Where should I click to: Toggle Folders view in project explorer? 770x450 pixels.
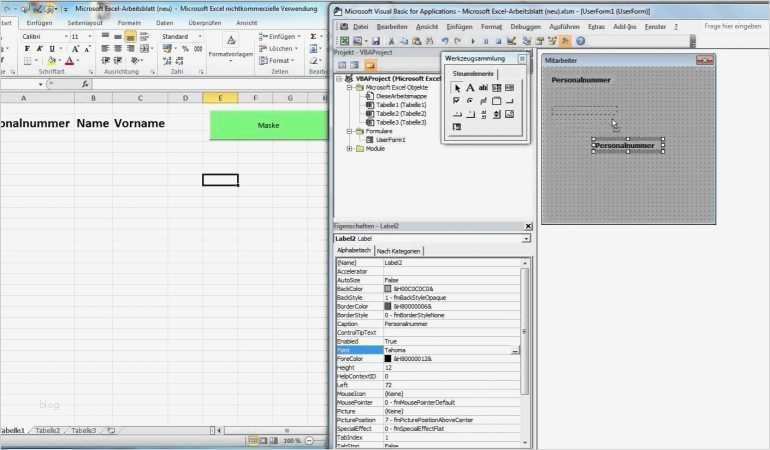point(370,65)
